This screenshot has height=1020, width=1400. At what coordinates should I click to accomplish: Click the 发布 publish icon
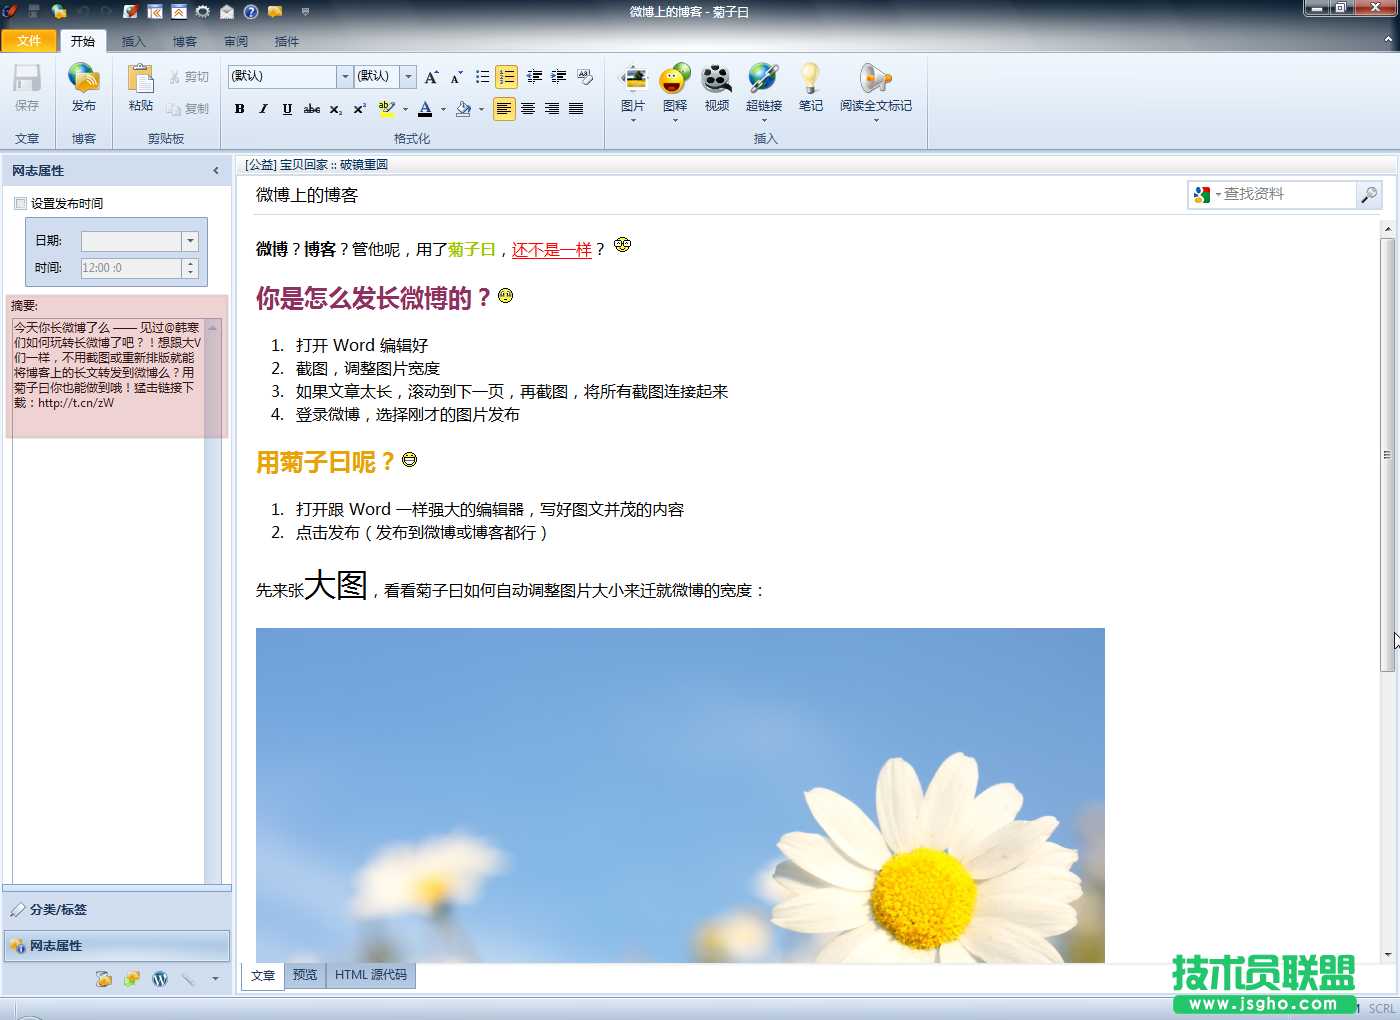(x=84, y=80)
